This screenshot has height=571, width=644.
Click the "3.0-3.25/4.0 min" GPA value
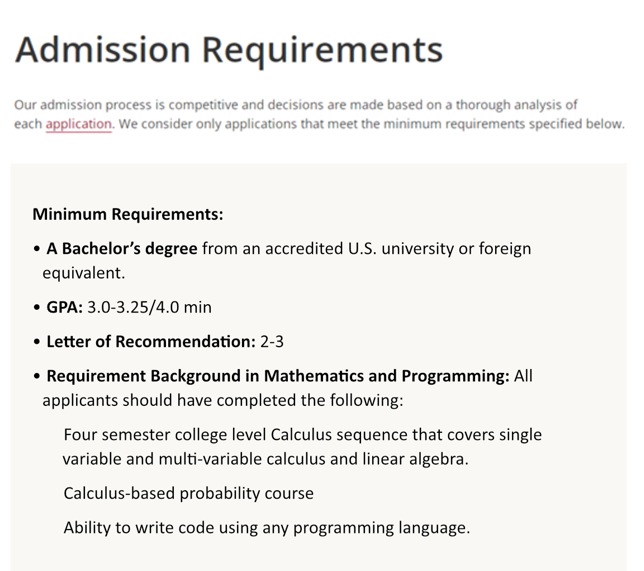pyautogui.click(x=149, y=307)
